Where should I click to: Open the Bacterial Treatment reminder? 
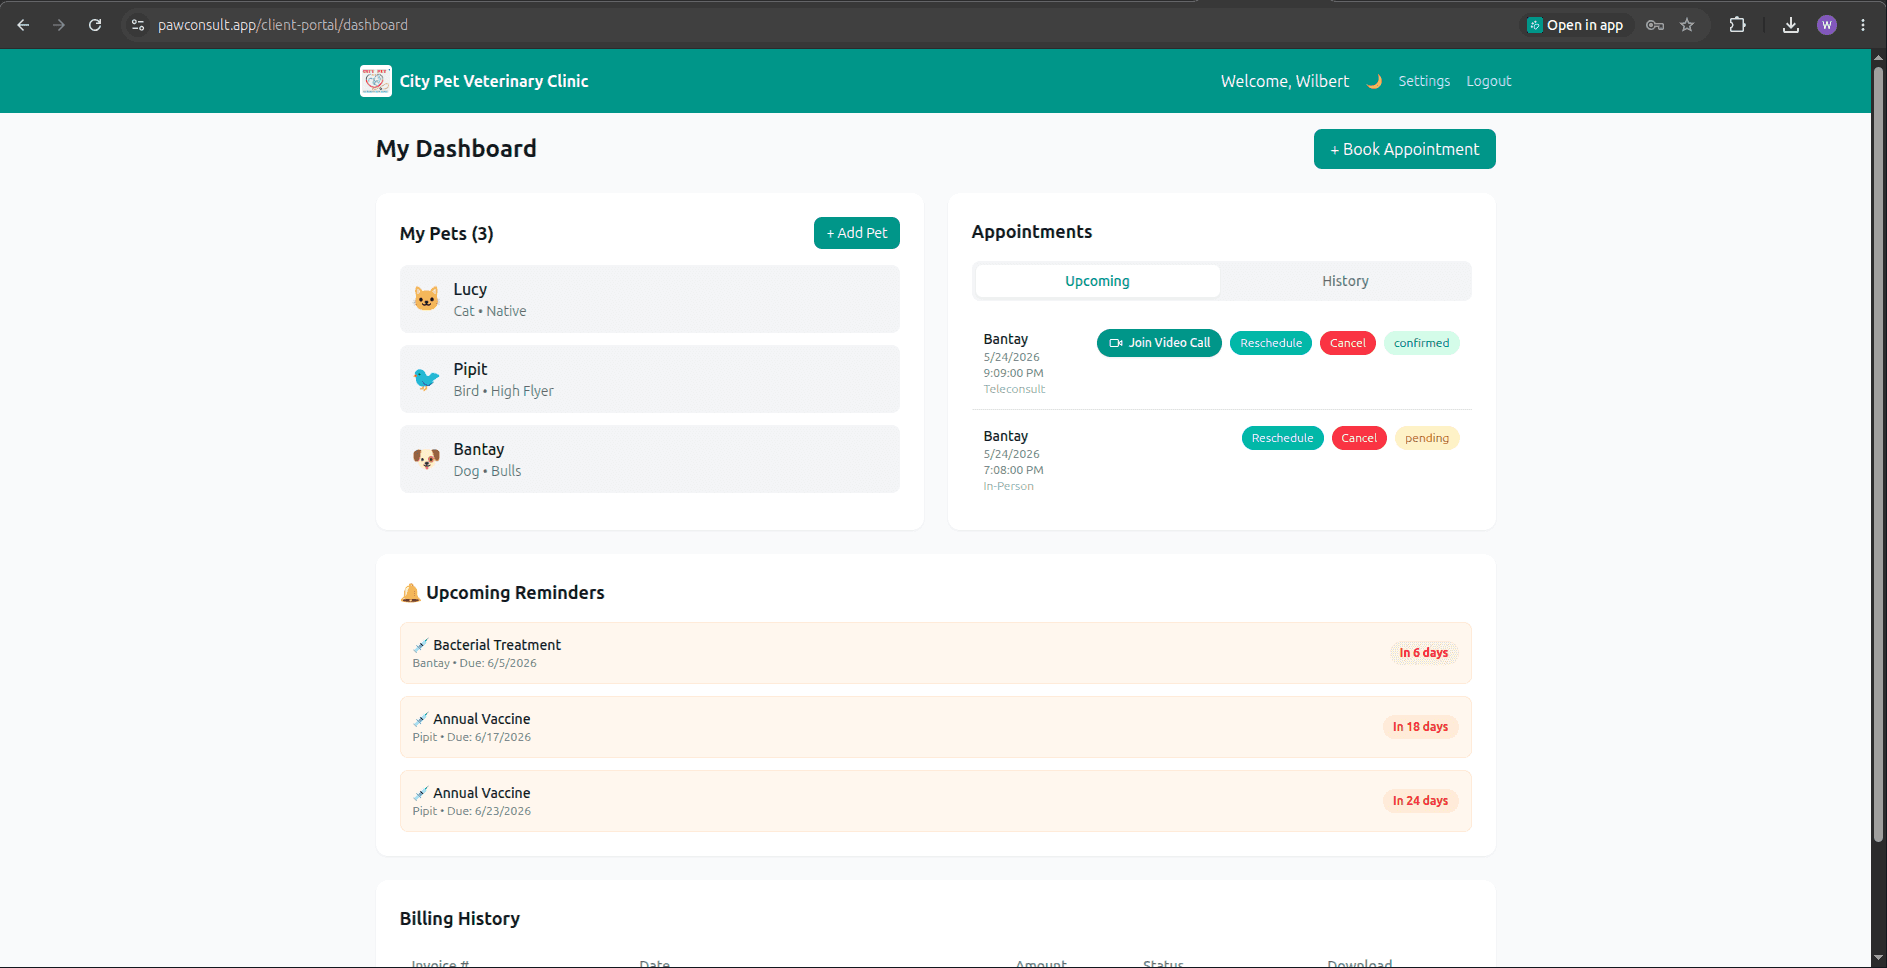pos(936,653)
